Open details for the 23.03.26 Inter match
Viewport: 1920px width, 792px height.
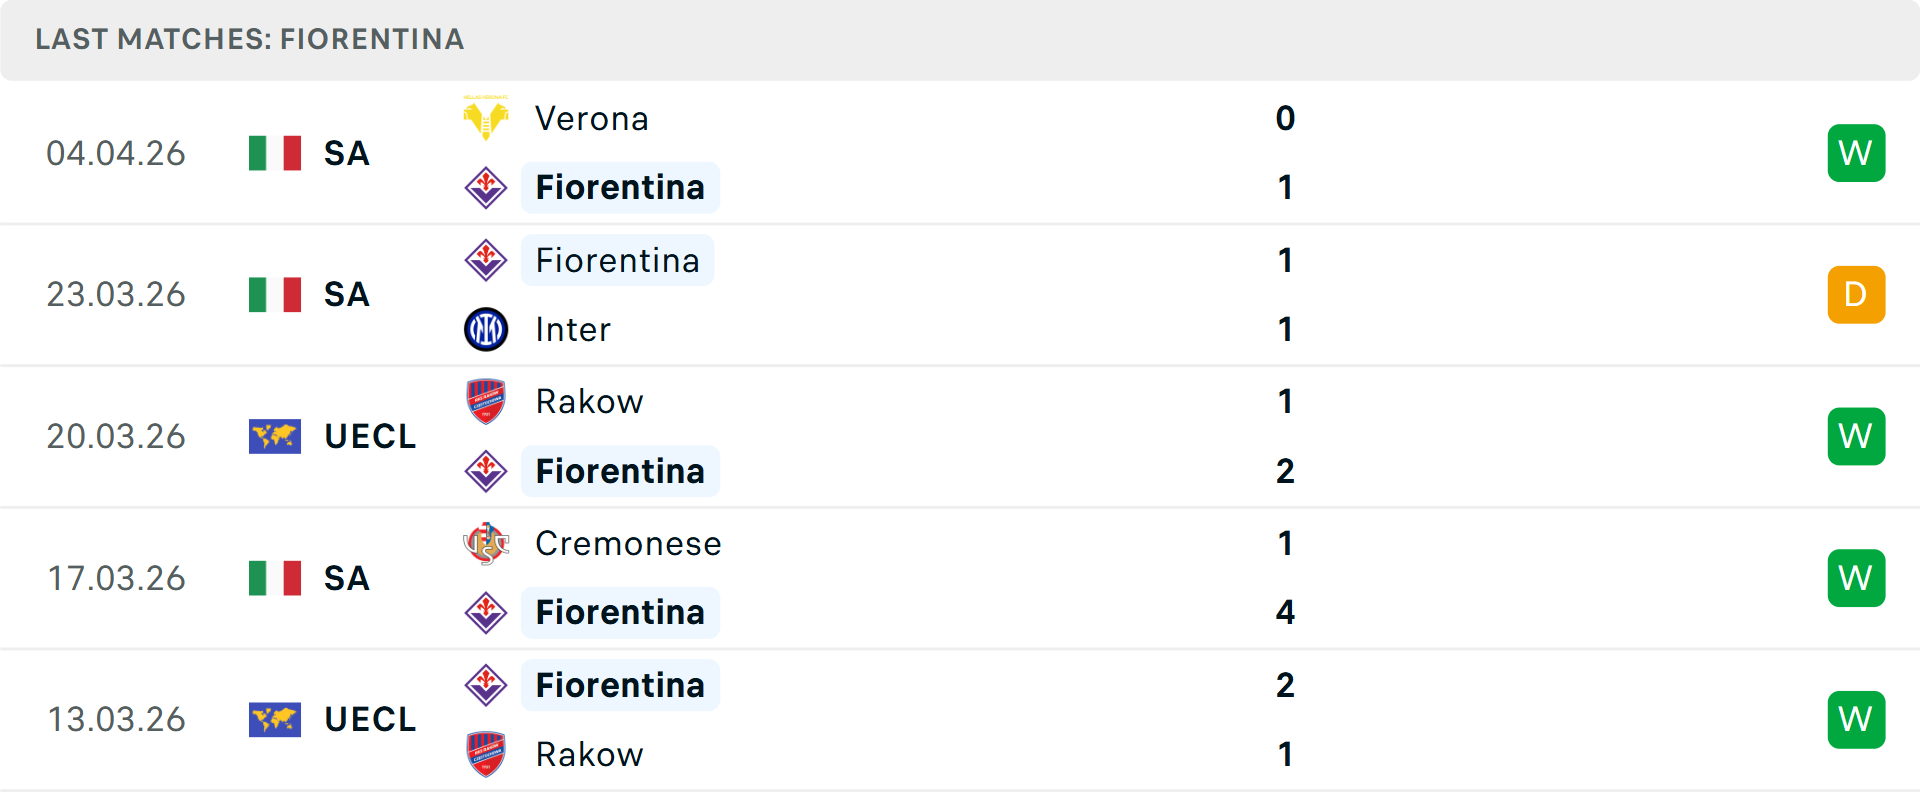pyautogui.click(x=960, y=294)
